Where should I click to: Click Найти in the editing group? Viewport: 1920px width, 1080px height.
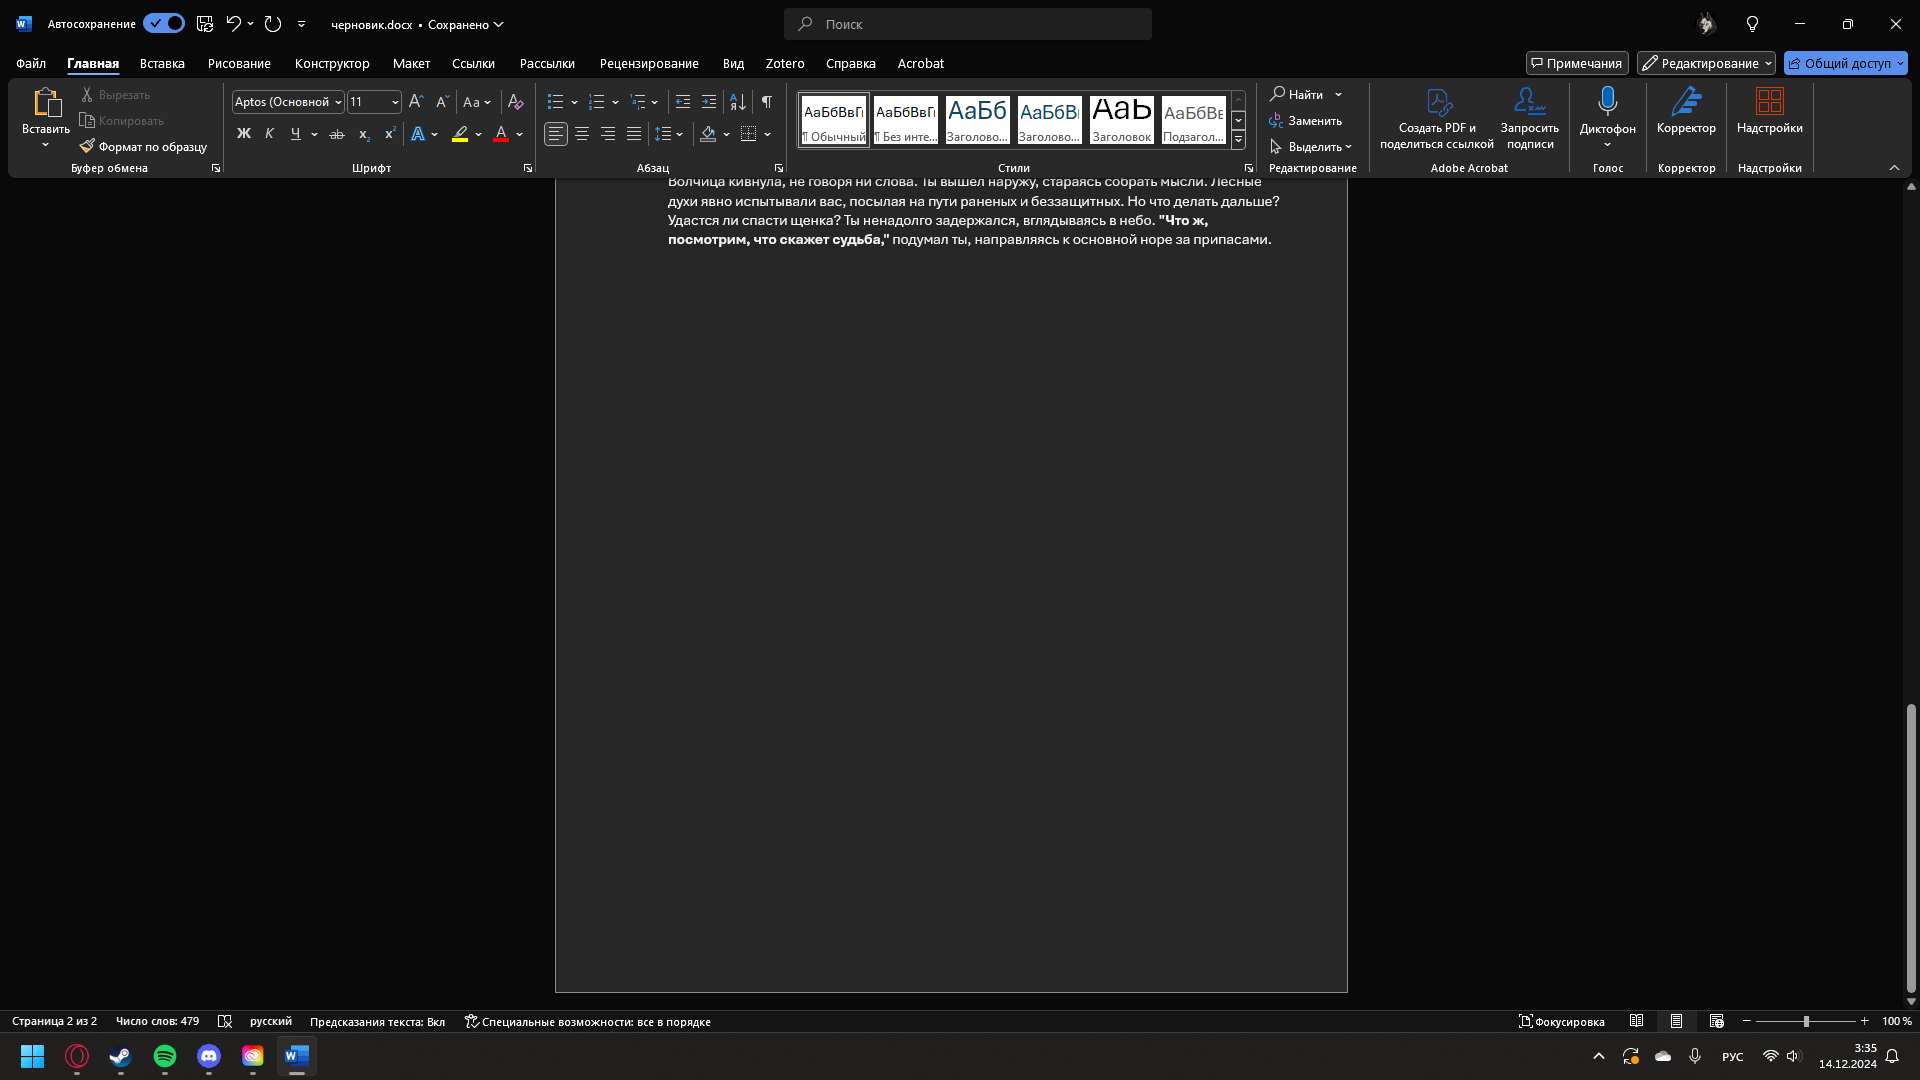click(1297, 94)
